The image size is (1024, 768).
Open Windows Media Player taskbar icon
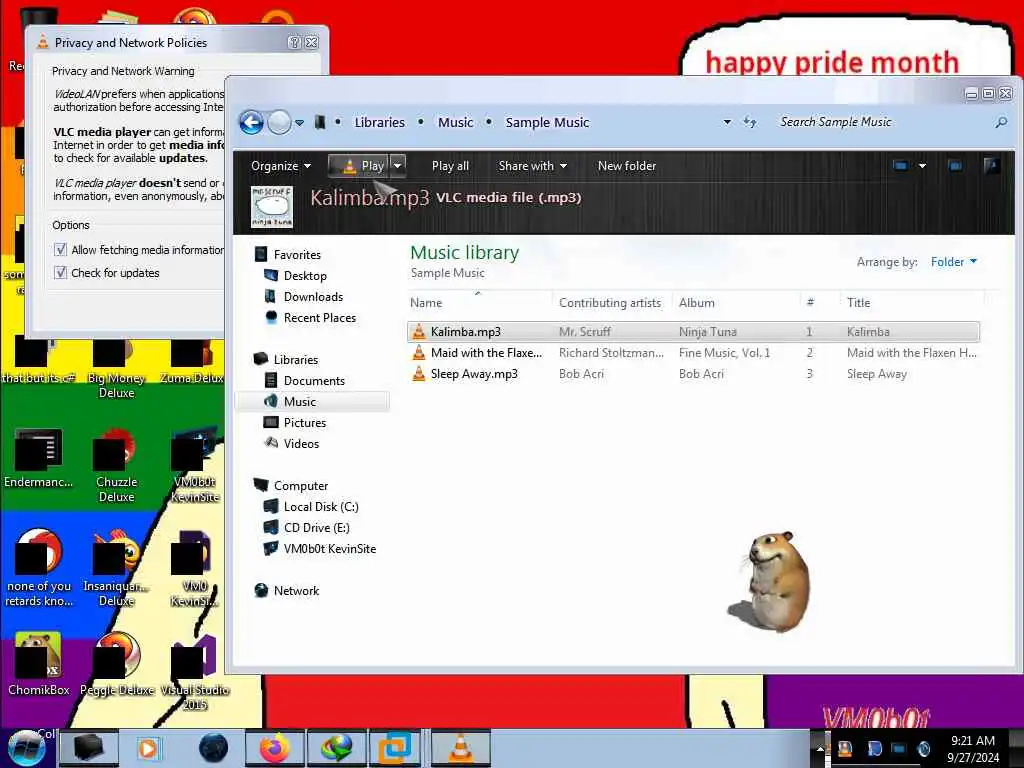pyautogui.click(x=148, y=748)
